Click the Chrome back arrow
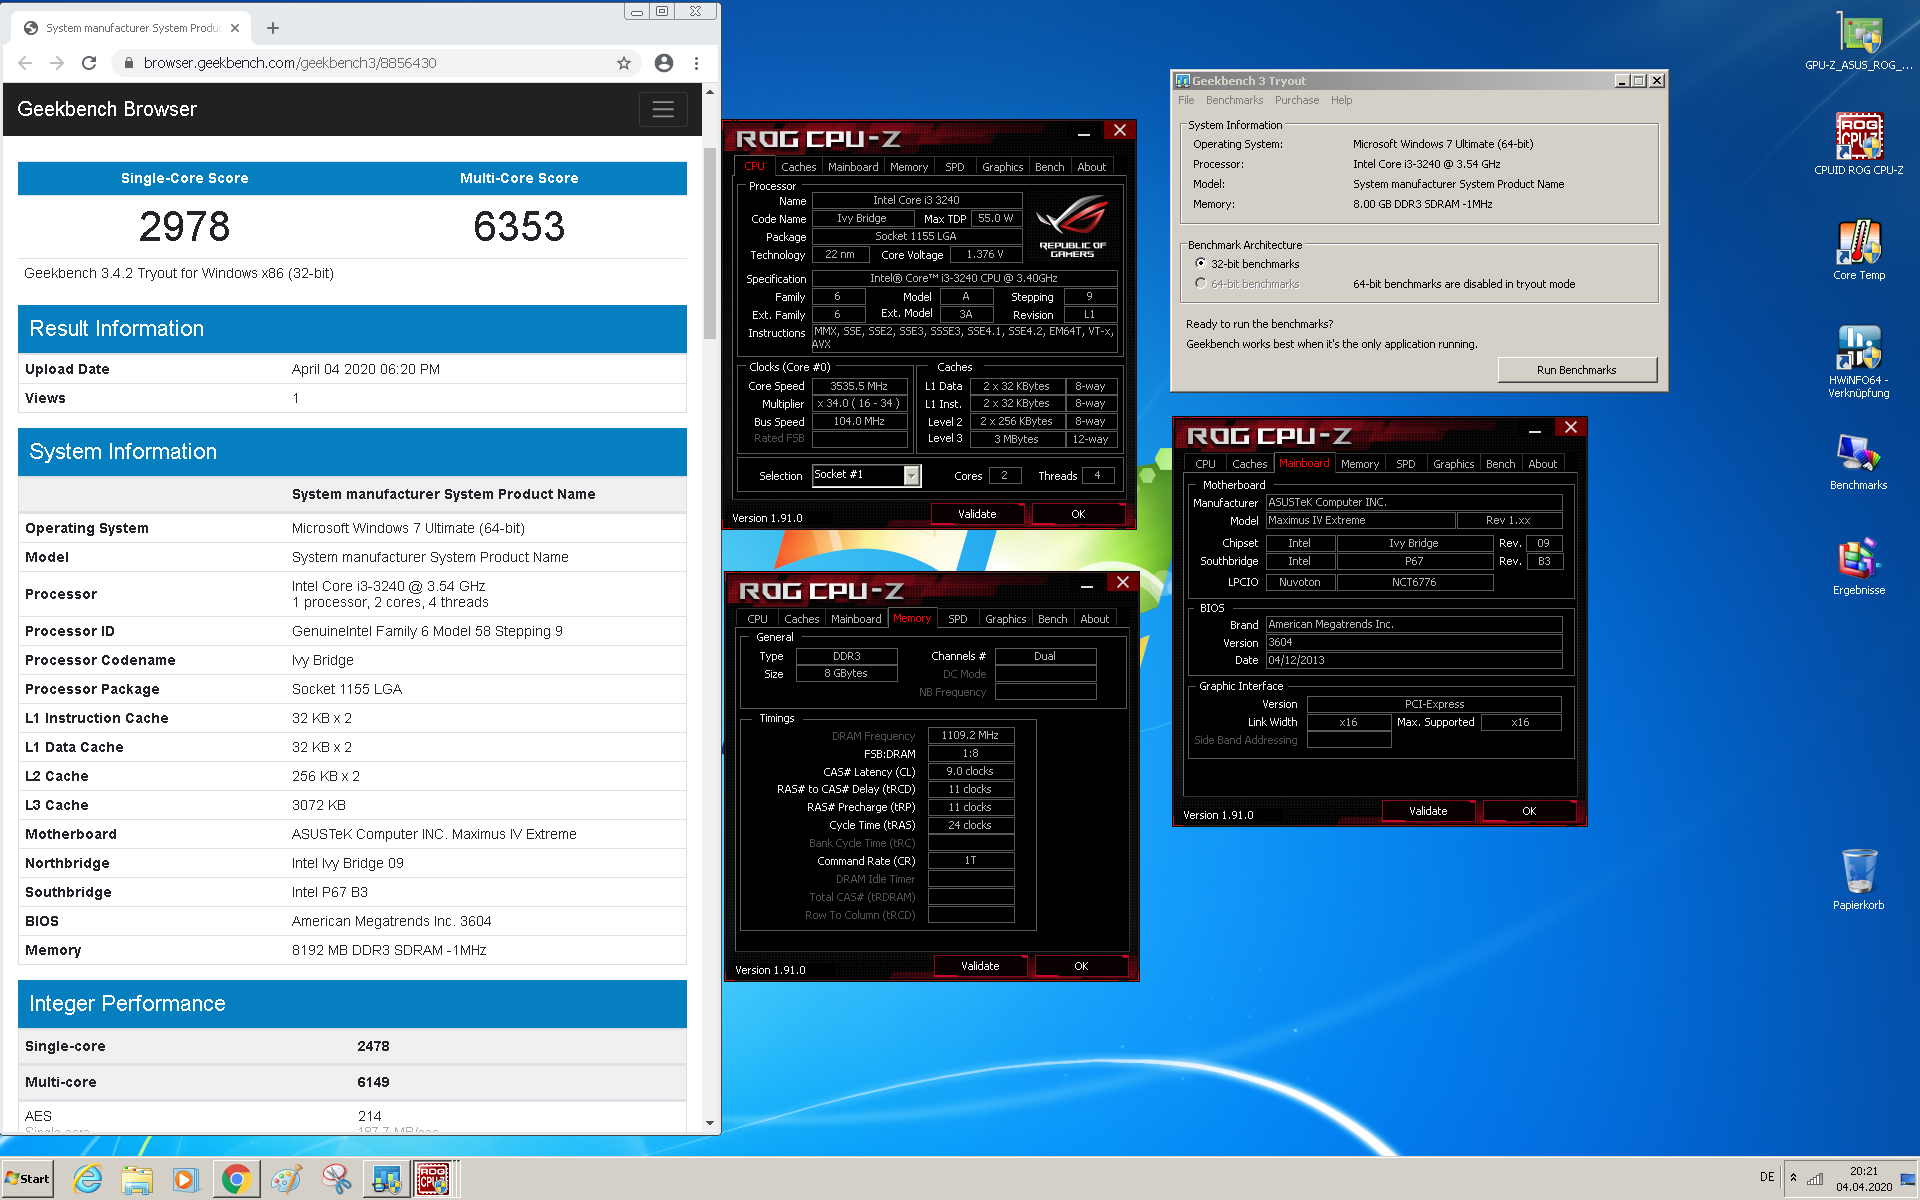Screen dimensions: 1920x1200 pos(25,63)
